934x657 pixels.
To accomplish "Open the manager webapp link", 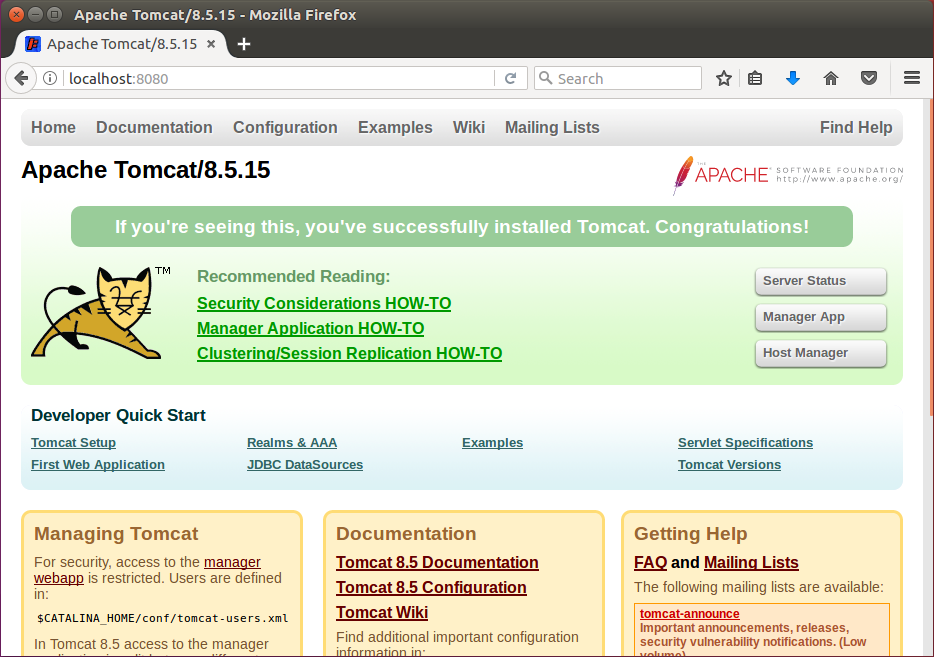I will point(232,562).
